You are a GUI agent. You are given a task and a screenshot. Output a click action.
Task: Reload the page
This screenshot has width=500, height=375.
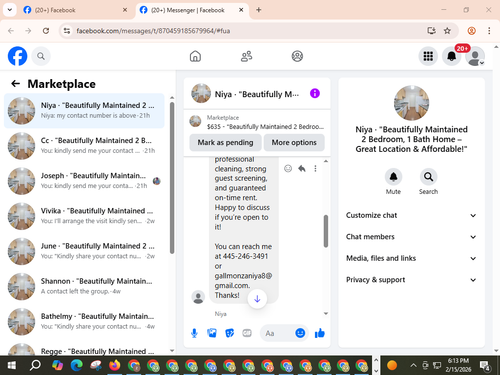(x=46, y=31)
